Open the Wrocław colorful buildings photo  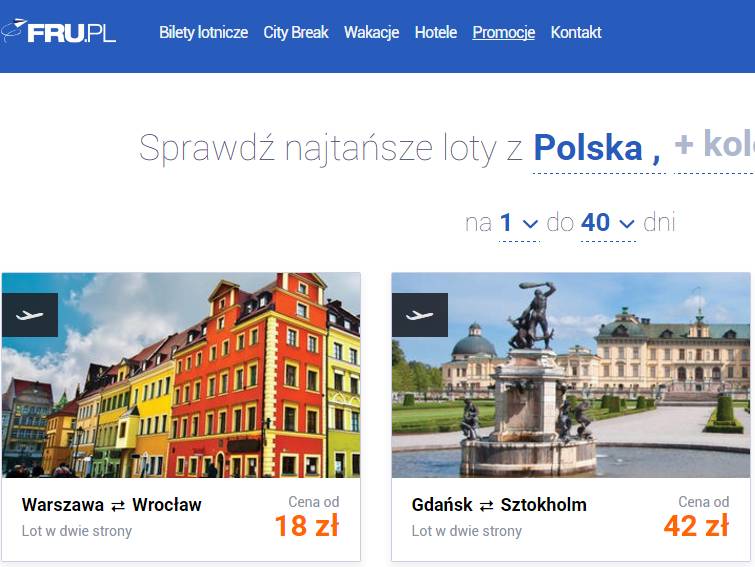[181, 375]
